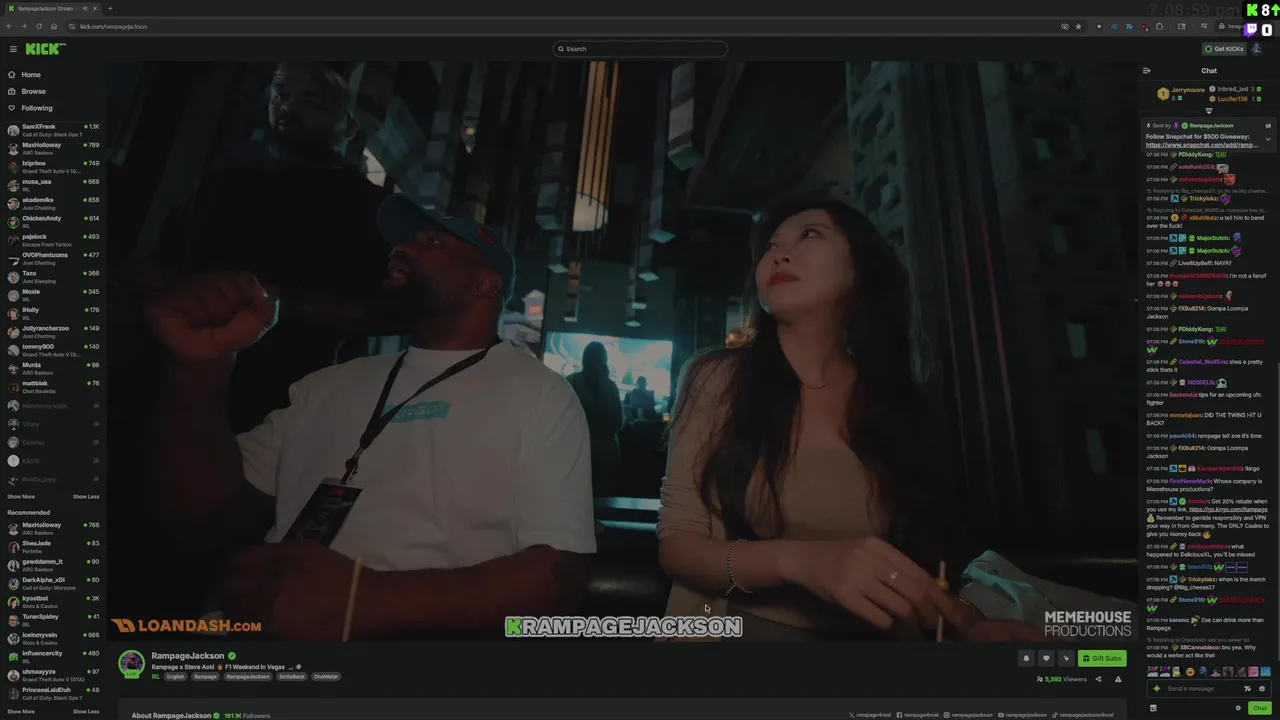Viewport: 1280px width, 720px height.
Task: Click Show Less under Following
Action: pos(86,497)
